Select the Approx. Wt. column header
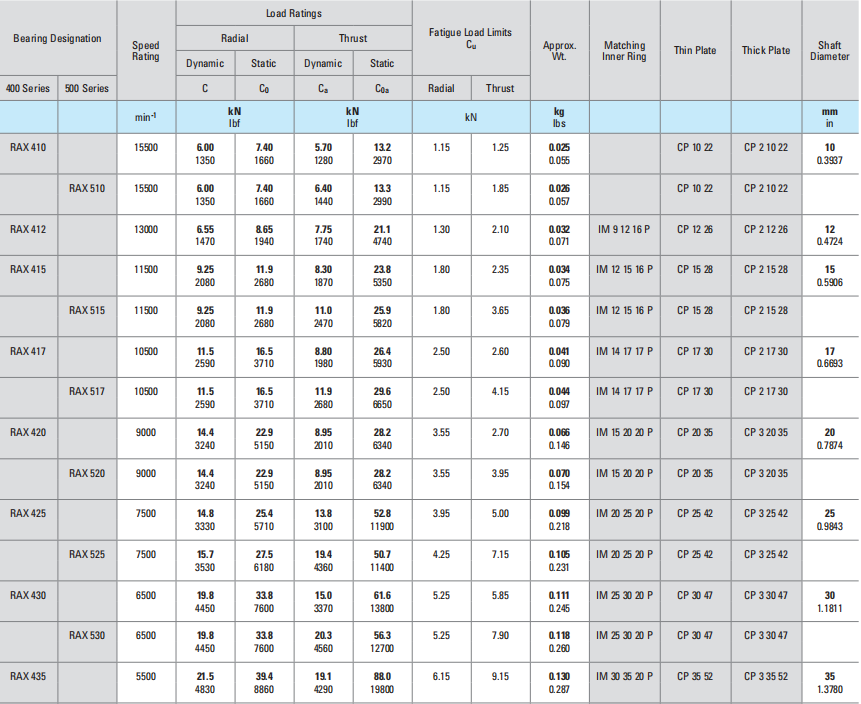Viewport: 861px width, 704px height. [559, 51]
